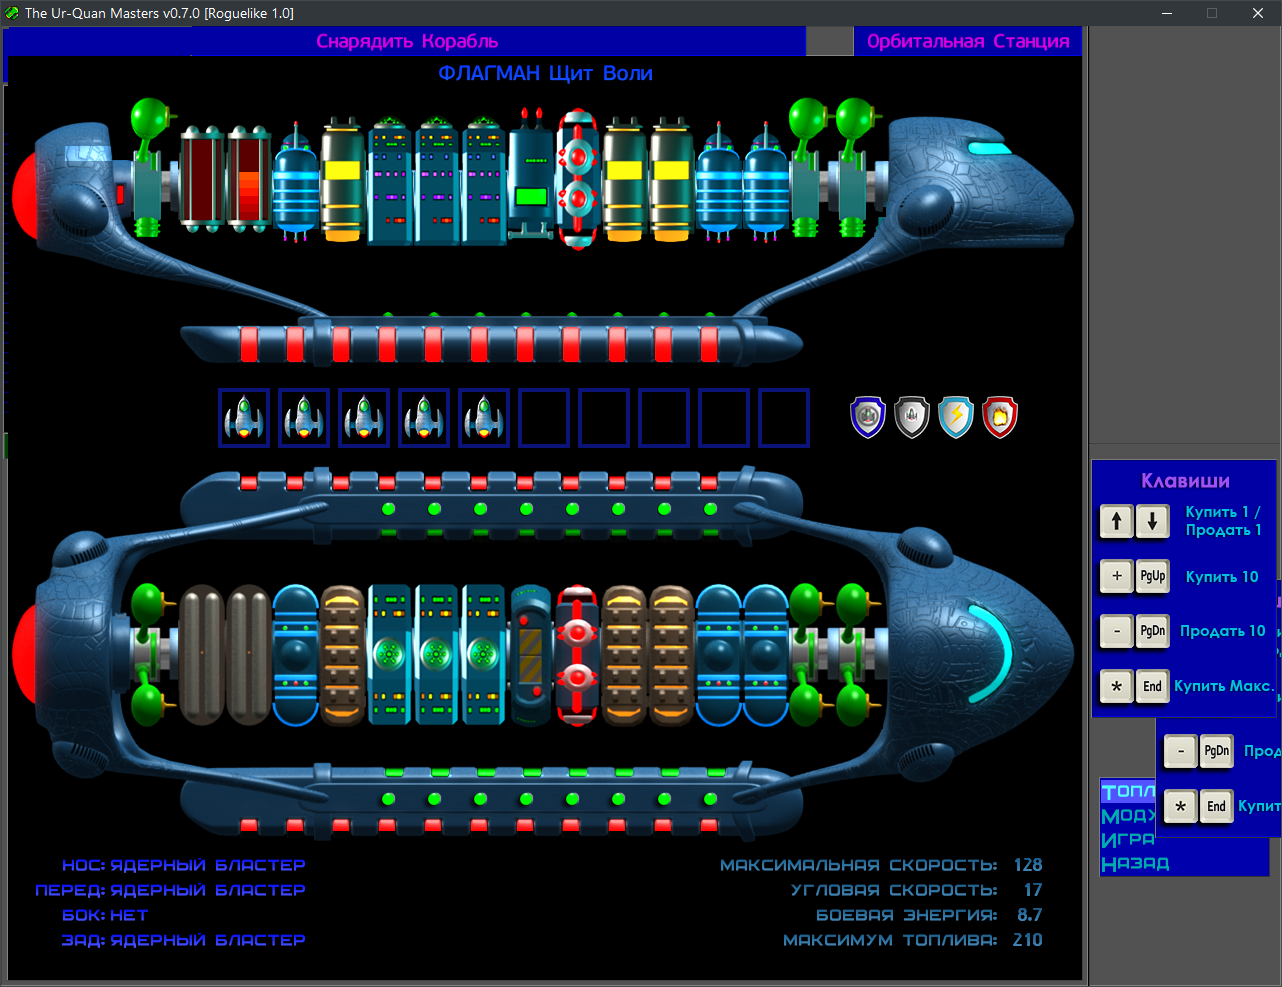The image size is (1282, 987).
Task: Click the End key next to 'Купить Макс.'
Action: 1152,686
